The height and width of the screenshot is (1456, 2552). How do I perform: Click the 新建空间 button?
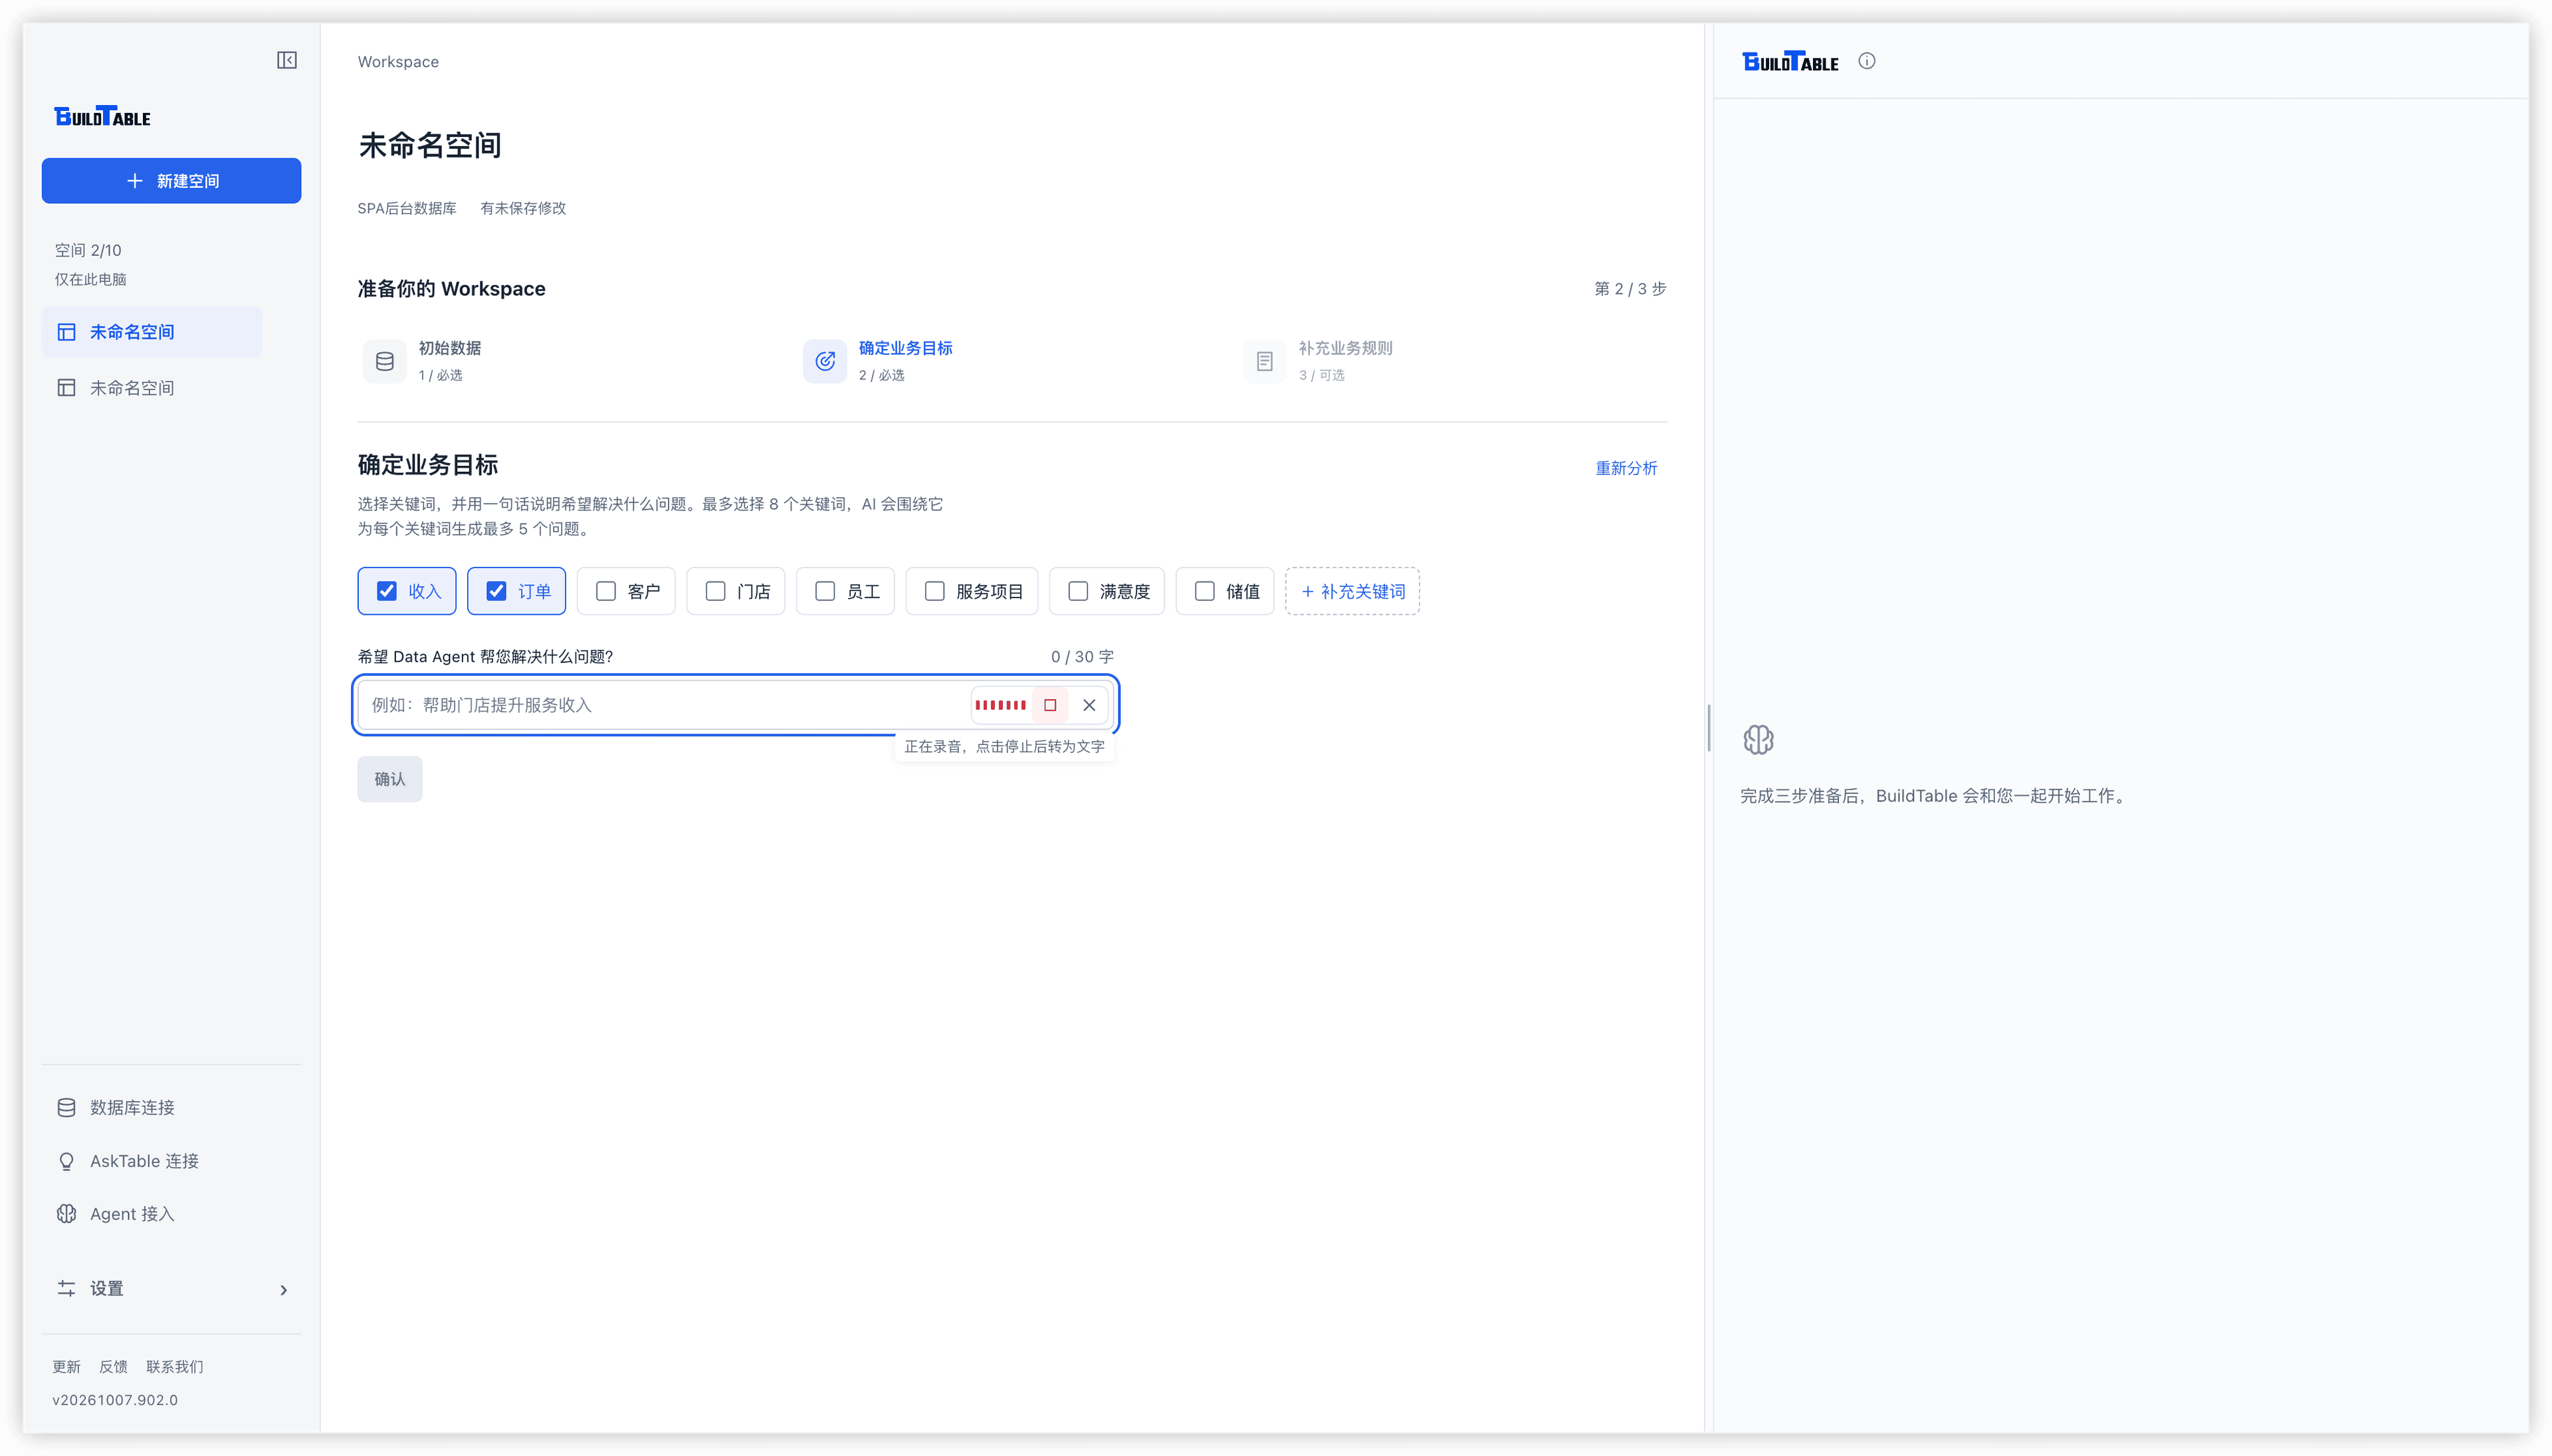coord(171,181)
